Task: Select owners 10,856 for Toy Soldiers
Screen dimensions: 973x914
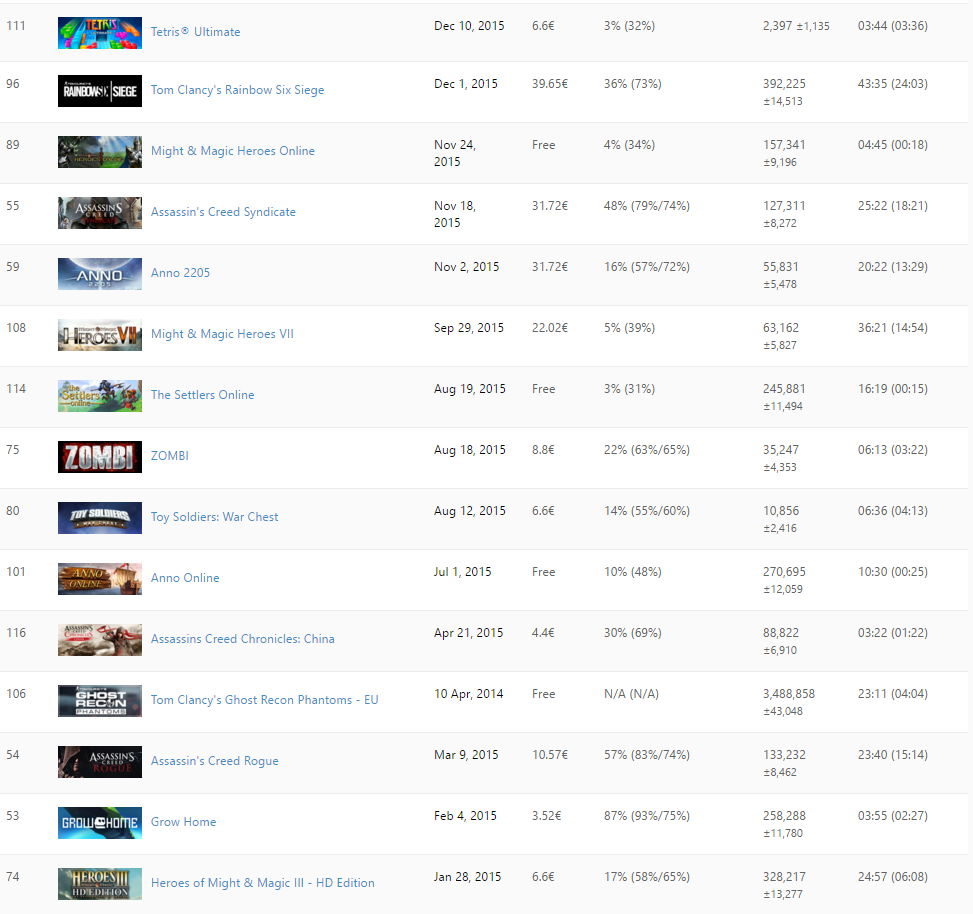Action: (781, 511)
